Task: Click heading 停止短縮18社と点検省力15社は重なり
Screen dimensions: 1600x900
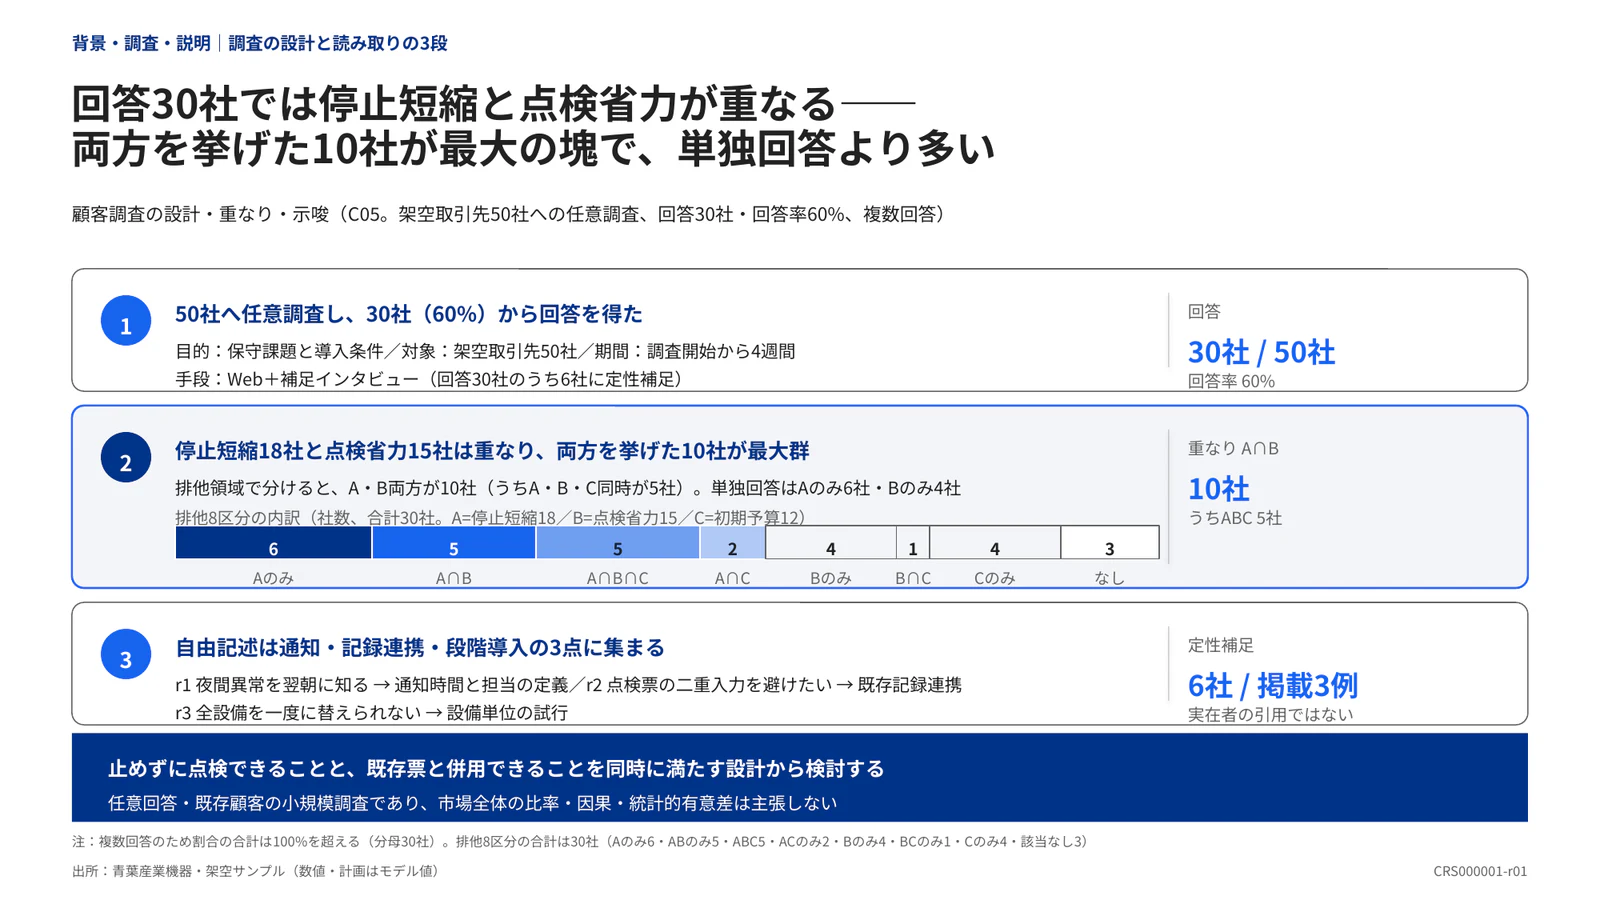Action: pos(492,451)
